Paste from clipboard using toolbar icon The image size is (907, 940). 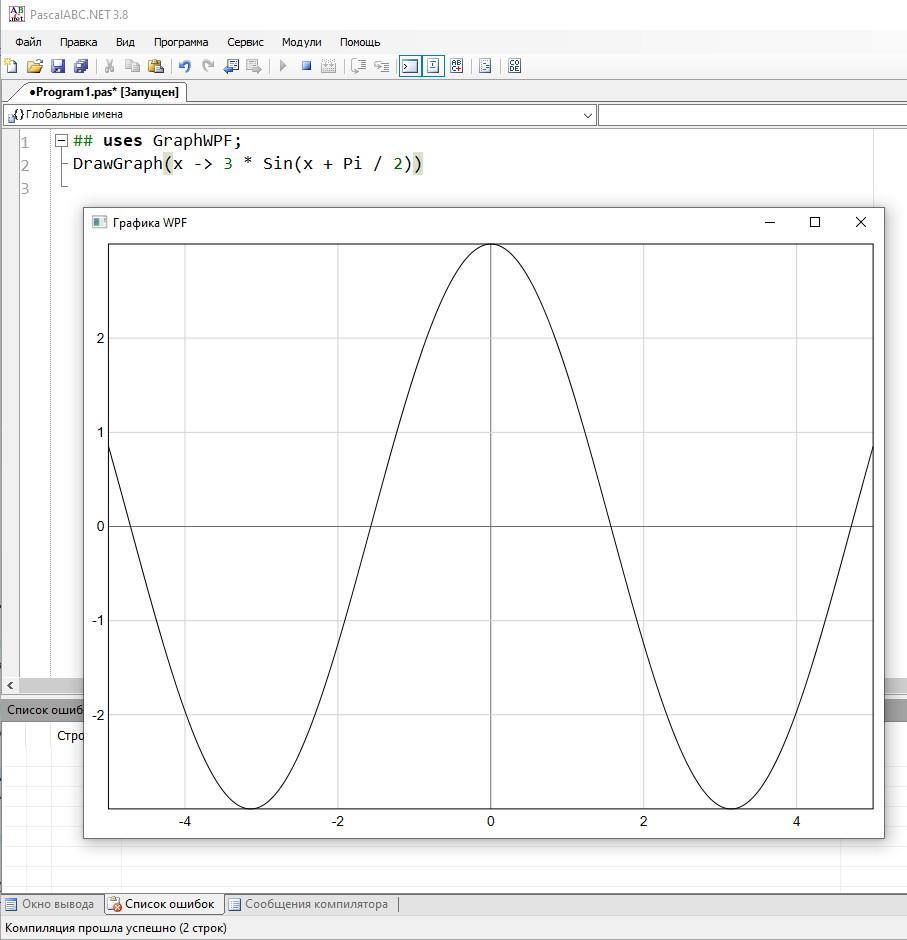[155, 66]
